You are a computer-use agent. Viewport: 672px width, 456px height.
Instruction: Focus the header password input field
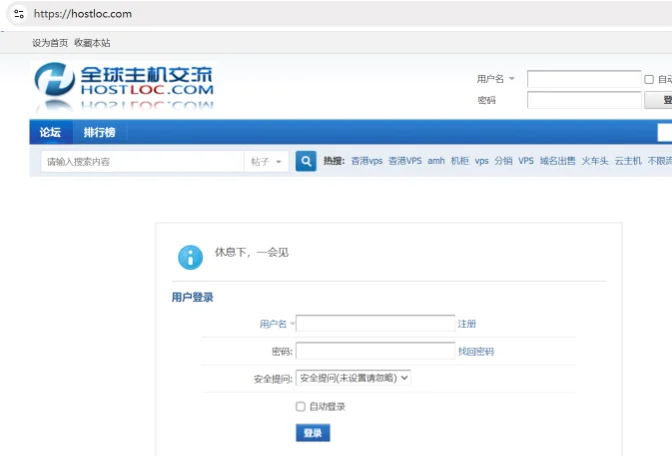[584, 100]
